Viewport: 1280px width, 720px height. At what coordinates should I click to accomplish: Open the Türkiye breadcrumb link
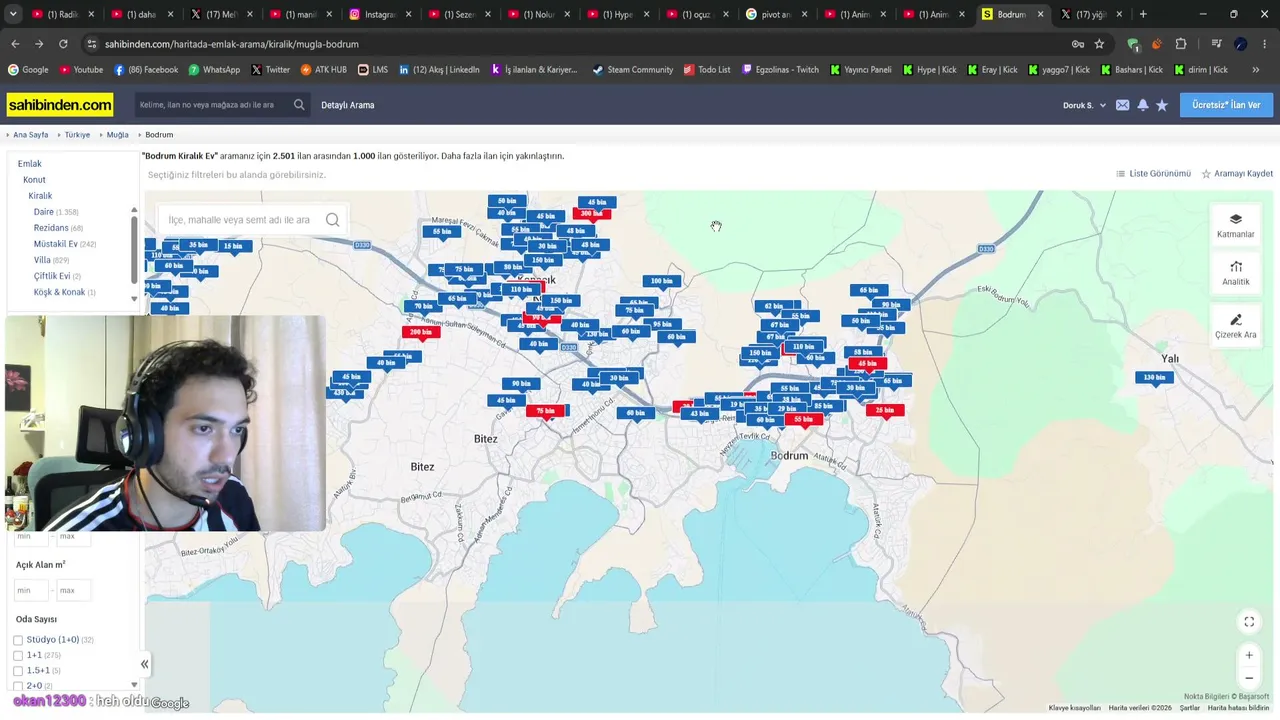tap(77, 135)
